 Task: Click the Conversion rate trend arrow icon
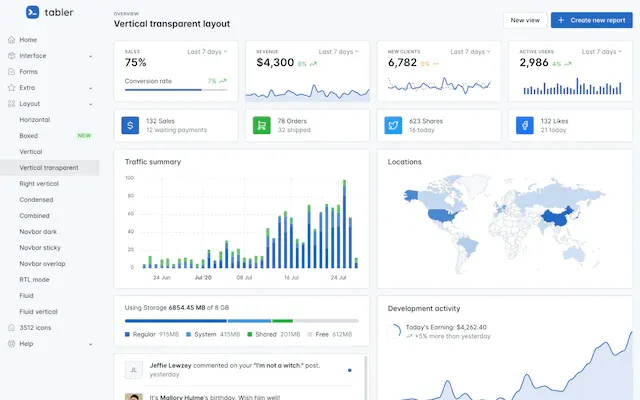tap(223, 81)
